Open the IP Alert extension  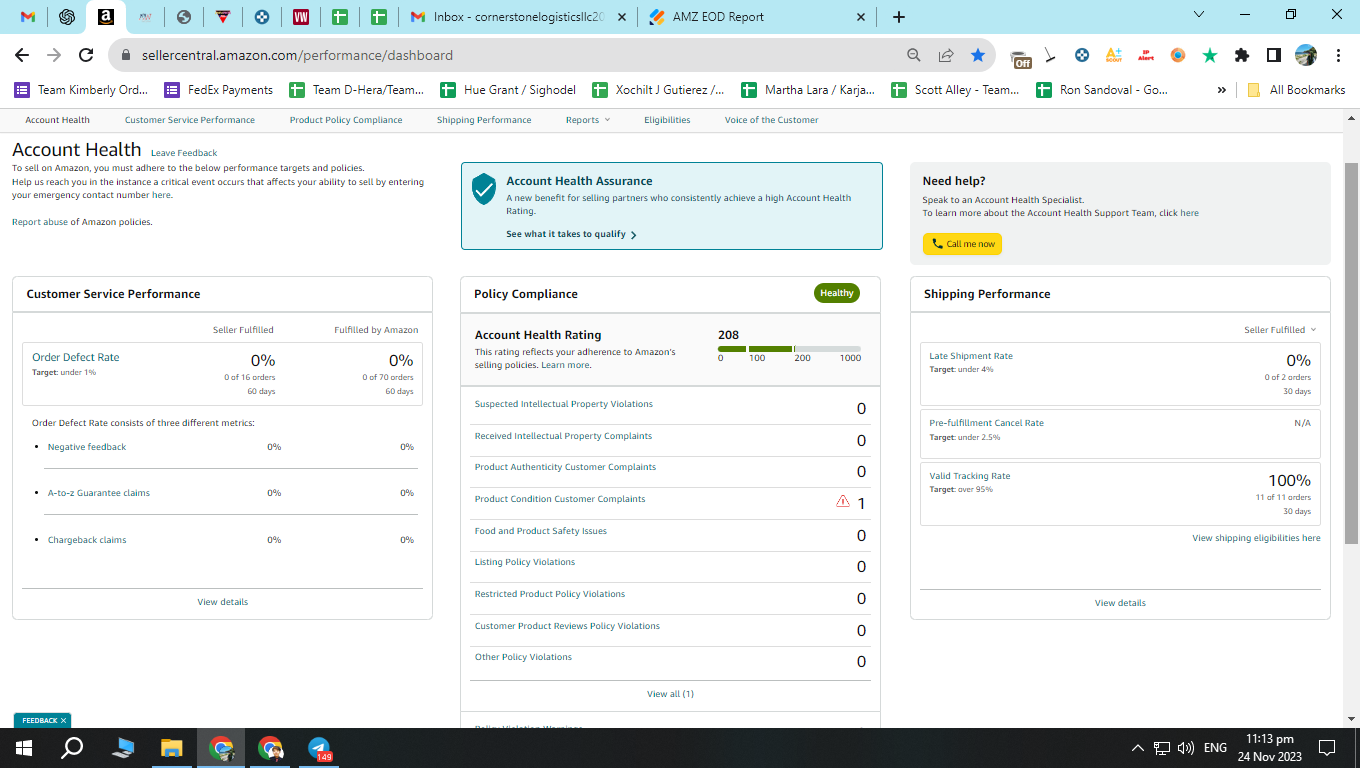point(1145,55)
